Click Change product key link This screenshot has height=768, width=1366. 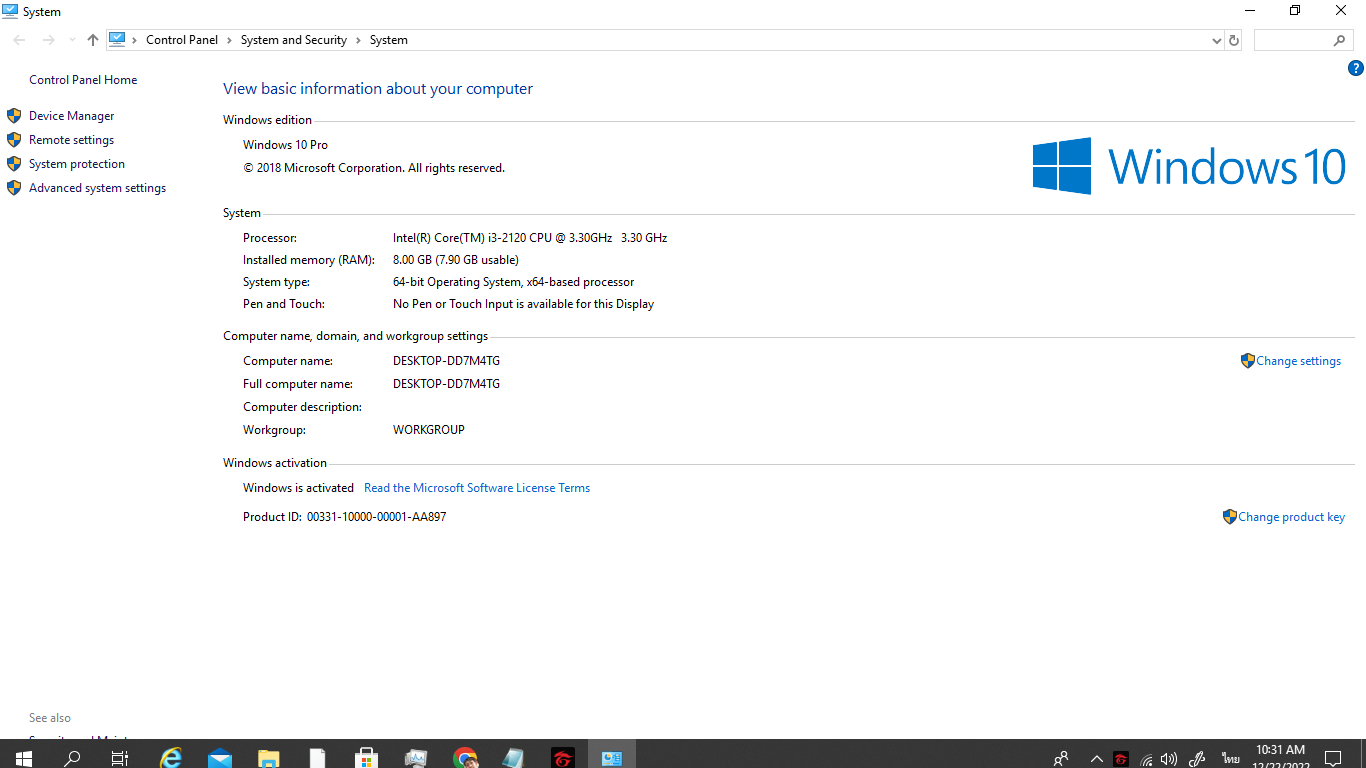(1291, 517)
